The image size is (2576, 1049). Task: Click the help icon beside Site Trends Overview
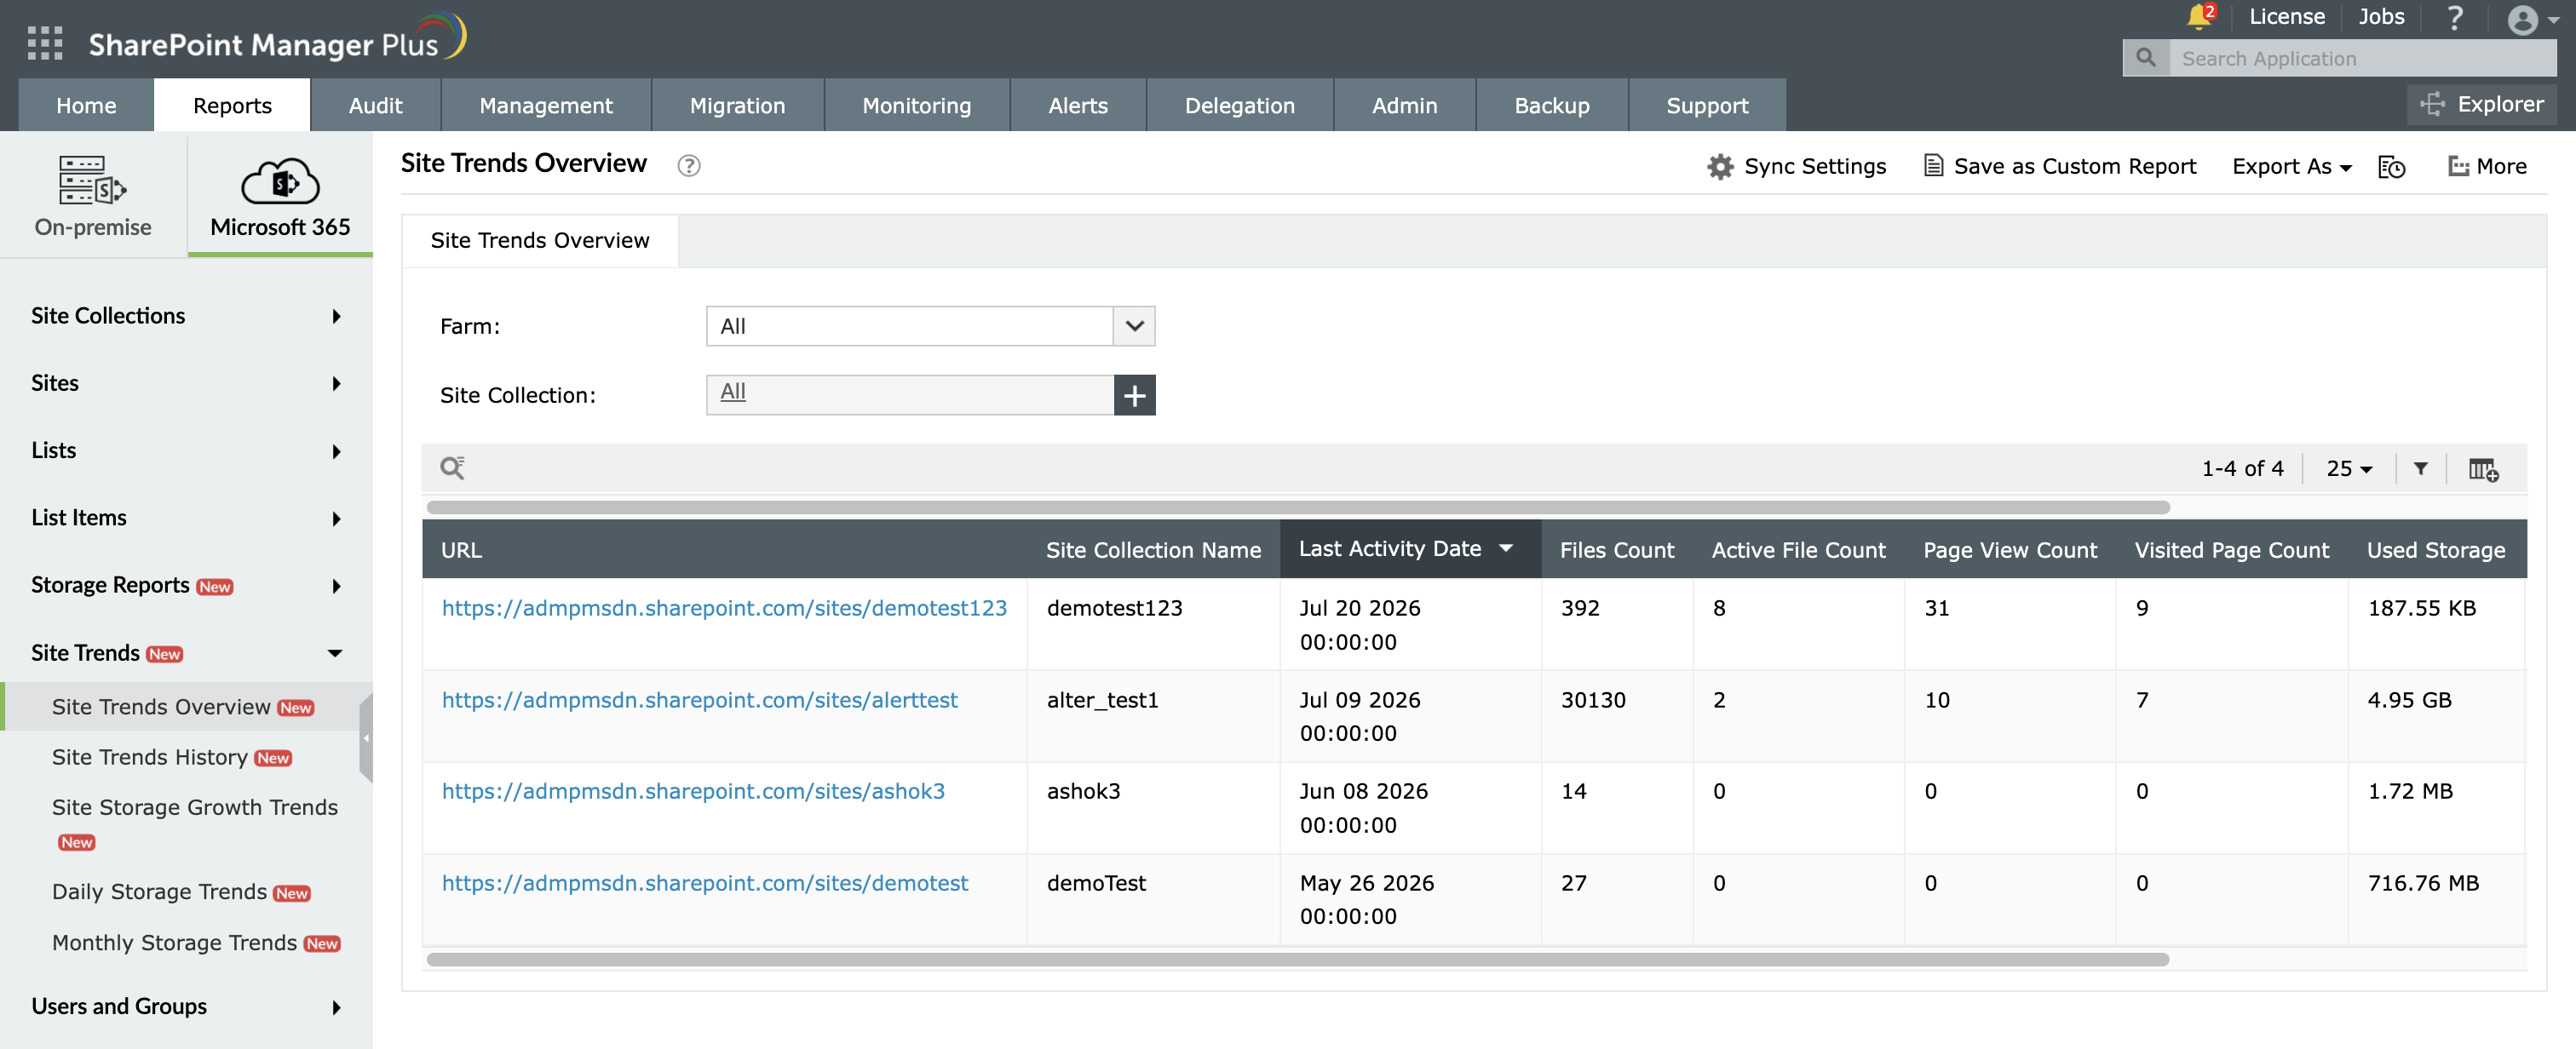pos(689,166)
